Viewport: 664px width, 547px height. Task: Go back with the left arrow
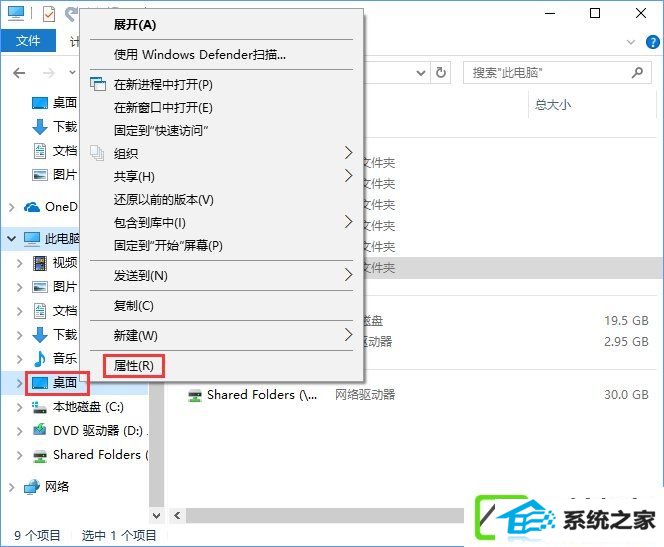pos(19,73)
